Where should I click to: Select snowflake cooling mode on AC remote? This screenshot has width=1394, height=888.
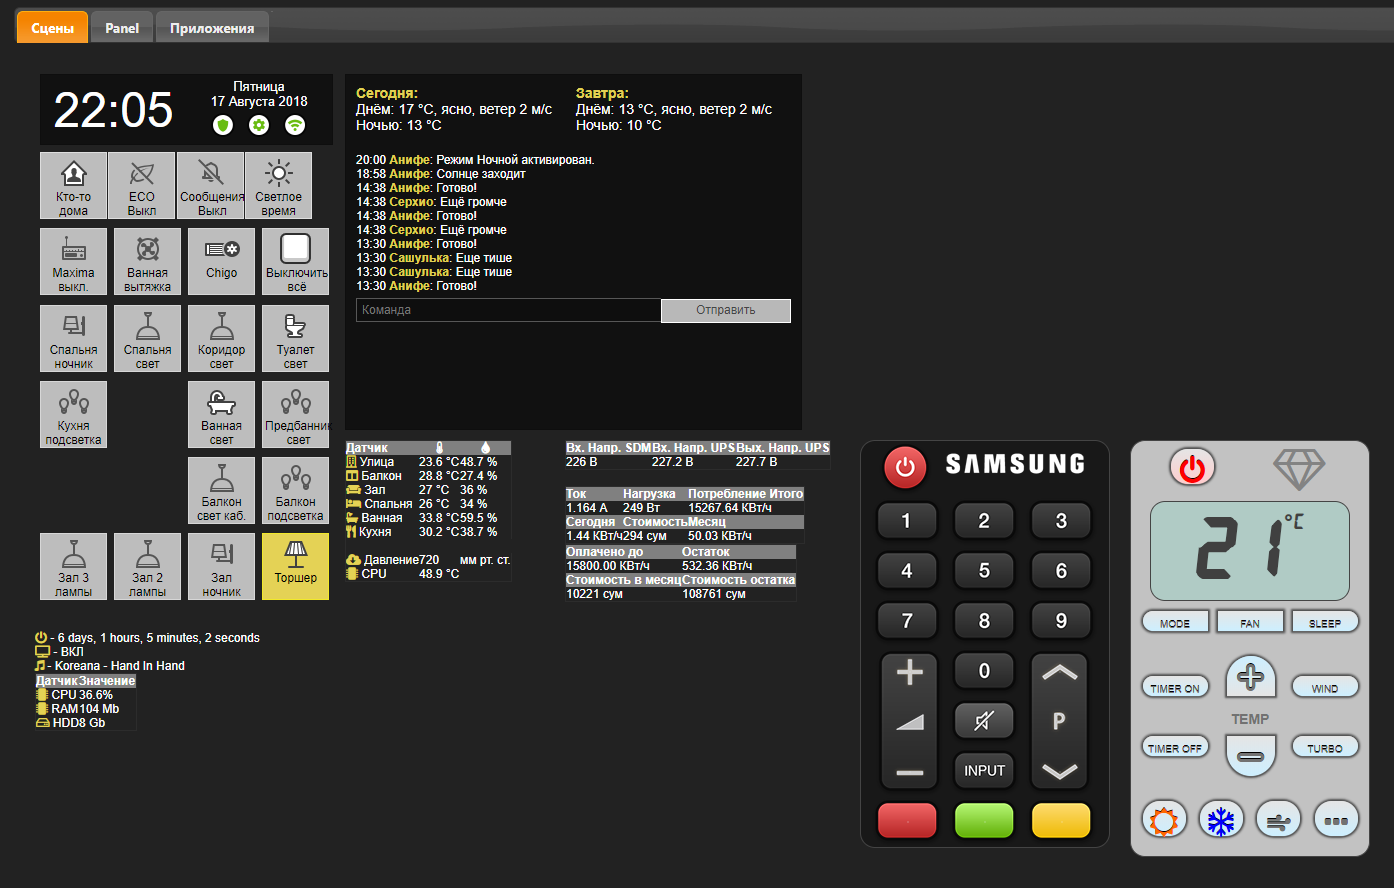tap(1221, 821)
